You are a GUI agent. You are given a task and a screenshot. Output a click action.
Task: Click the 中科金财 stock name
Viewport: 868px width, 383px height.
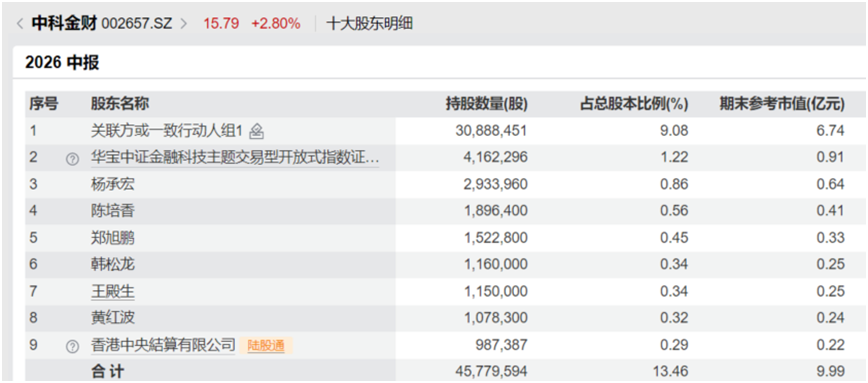[x=64, y=24]
